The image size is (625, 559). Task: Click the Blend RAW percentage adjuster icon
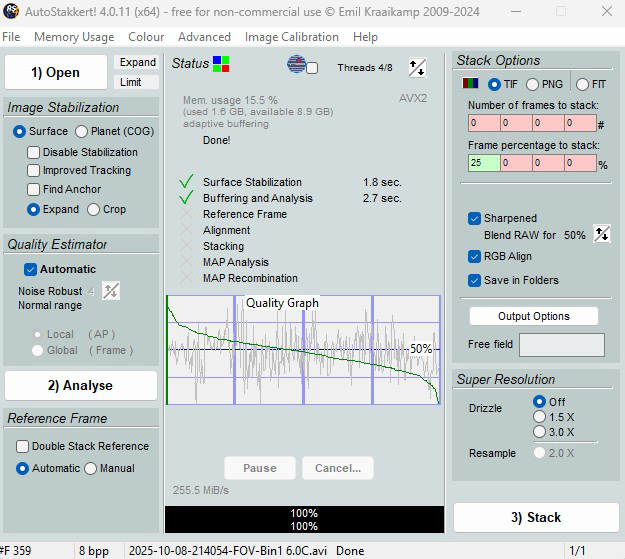point(601,234)
